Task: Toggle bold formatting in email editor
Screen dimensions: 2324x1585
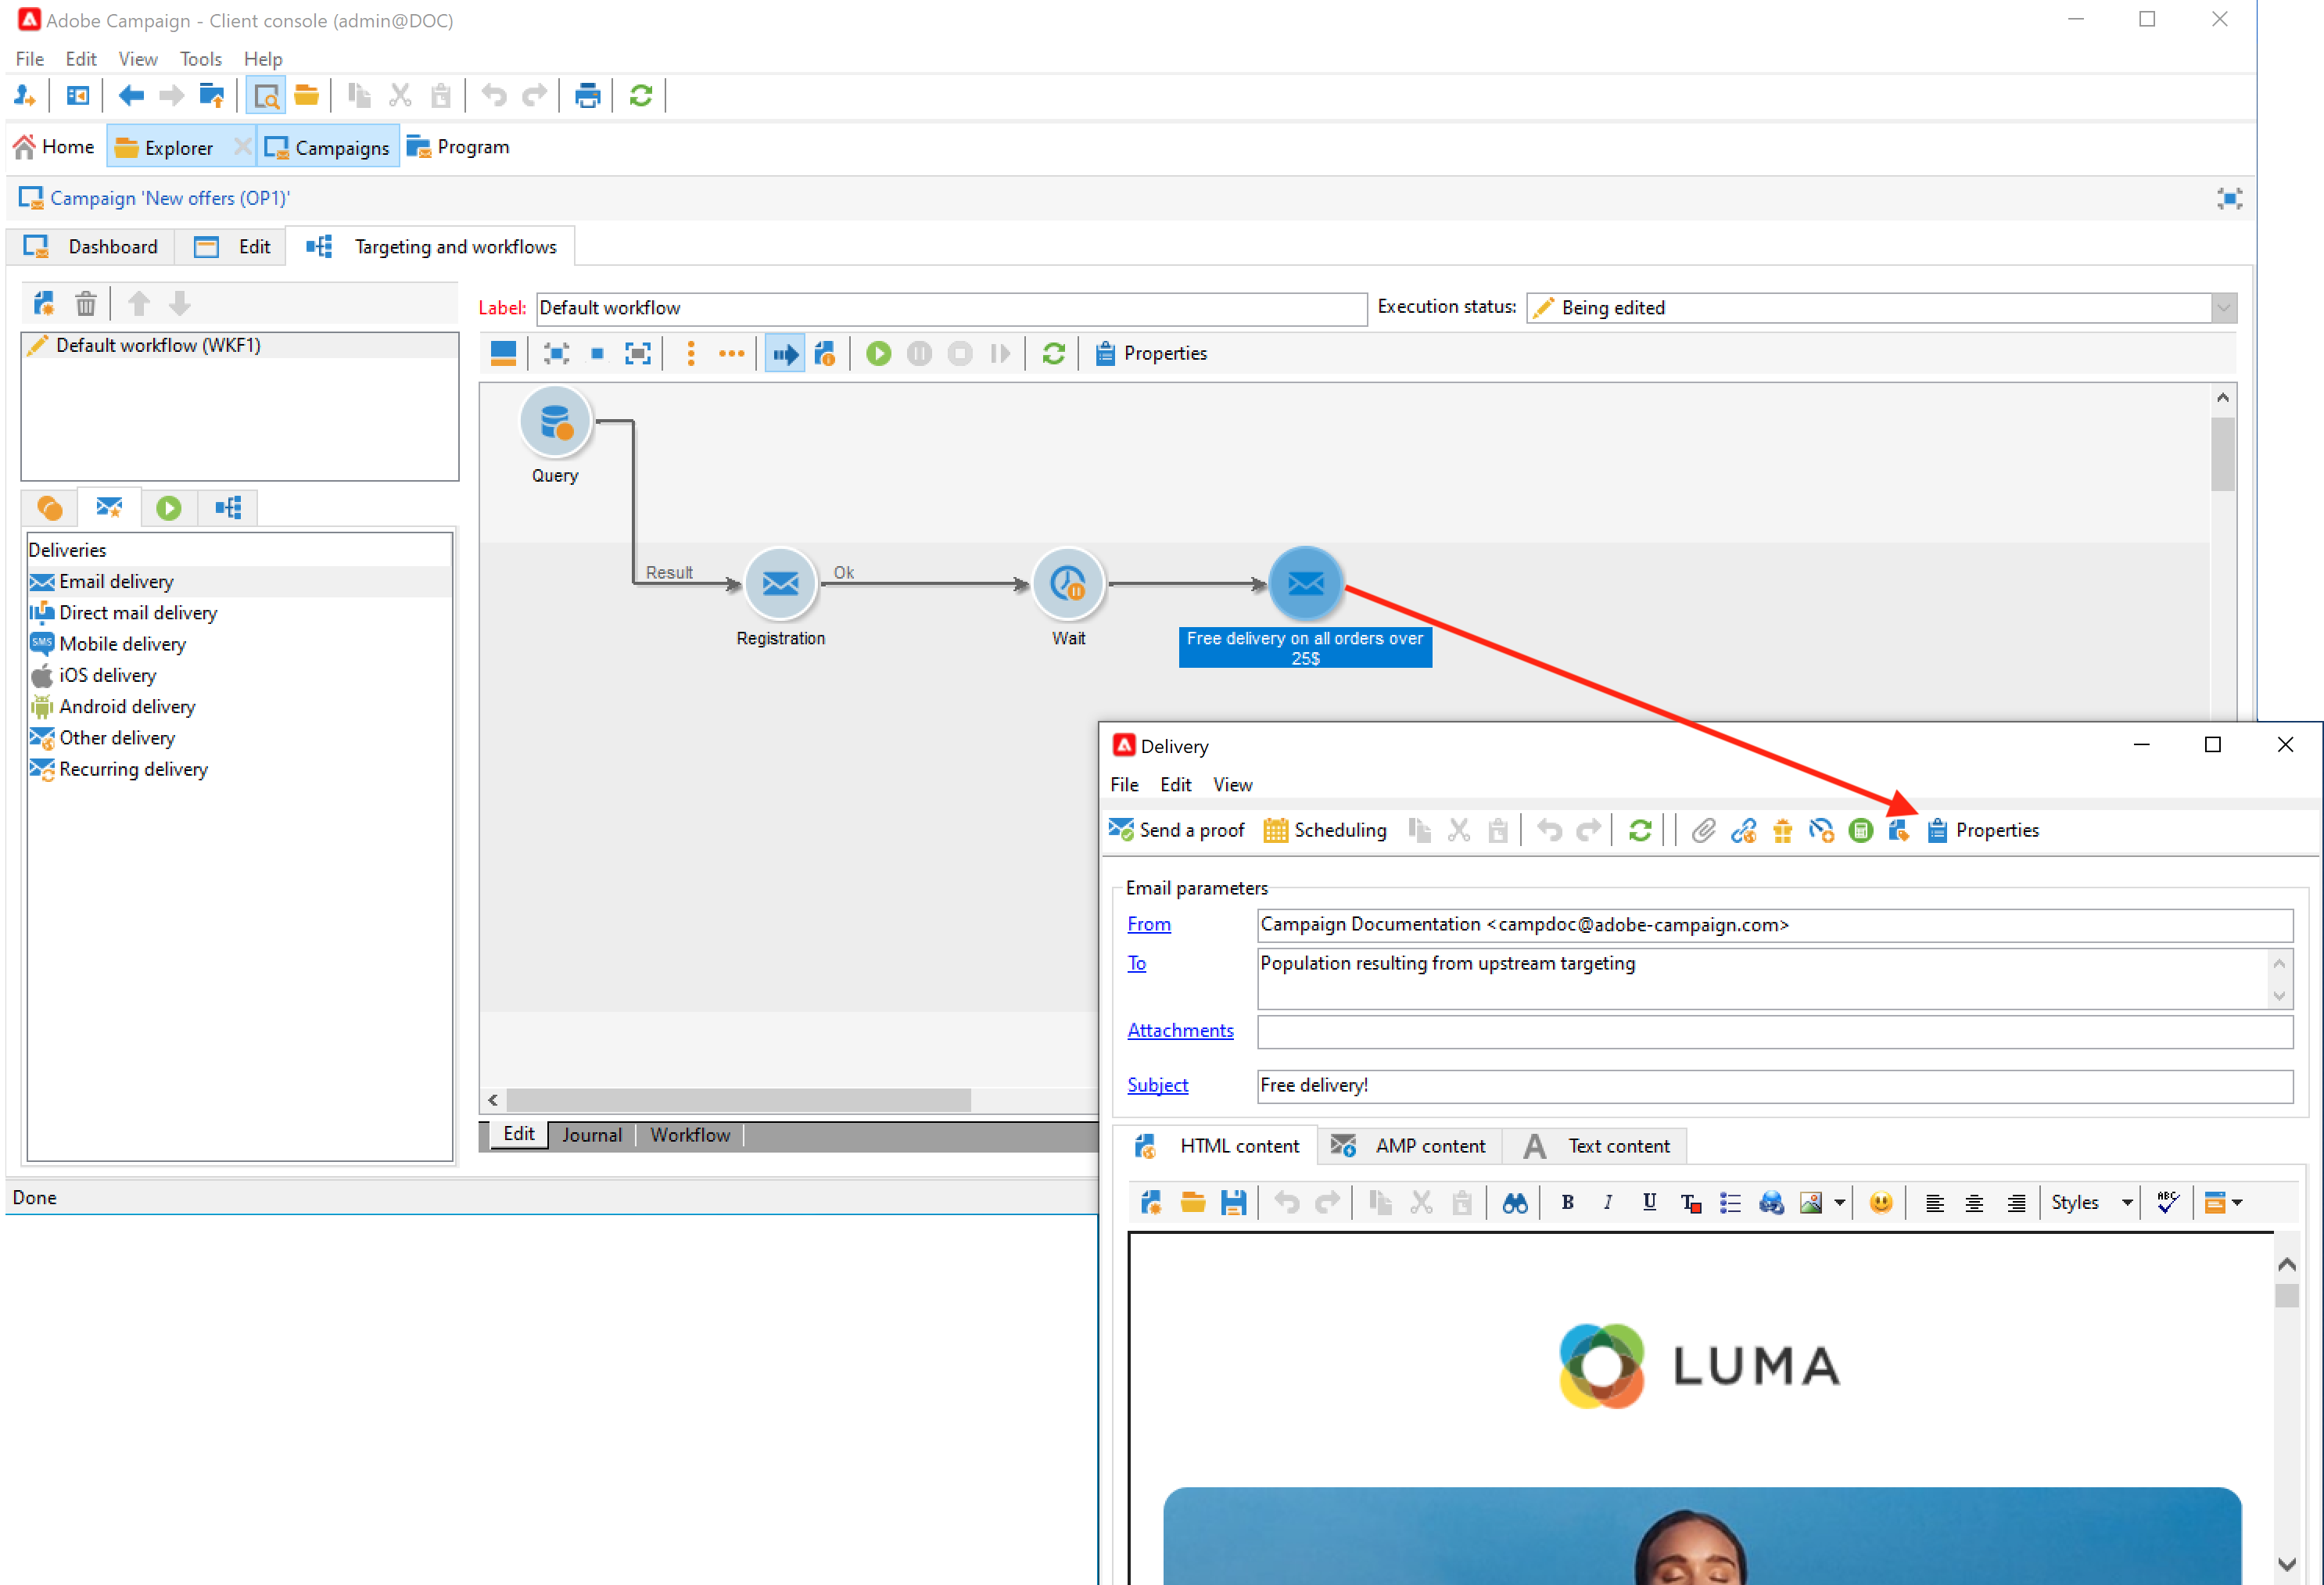Action: (x=1567, y=1203)
